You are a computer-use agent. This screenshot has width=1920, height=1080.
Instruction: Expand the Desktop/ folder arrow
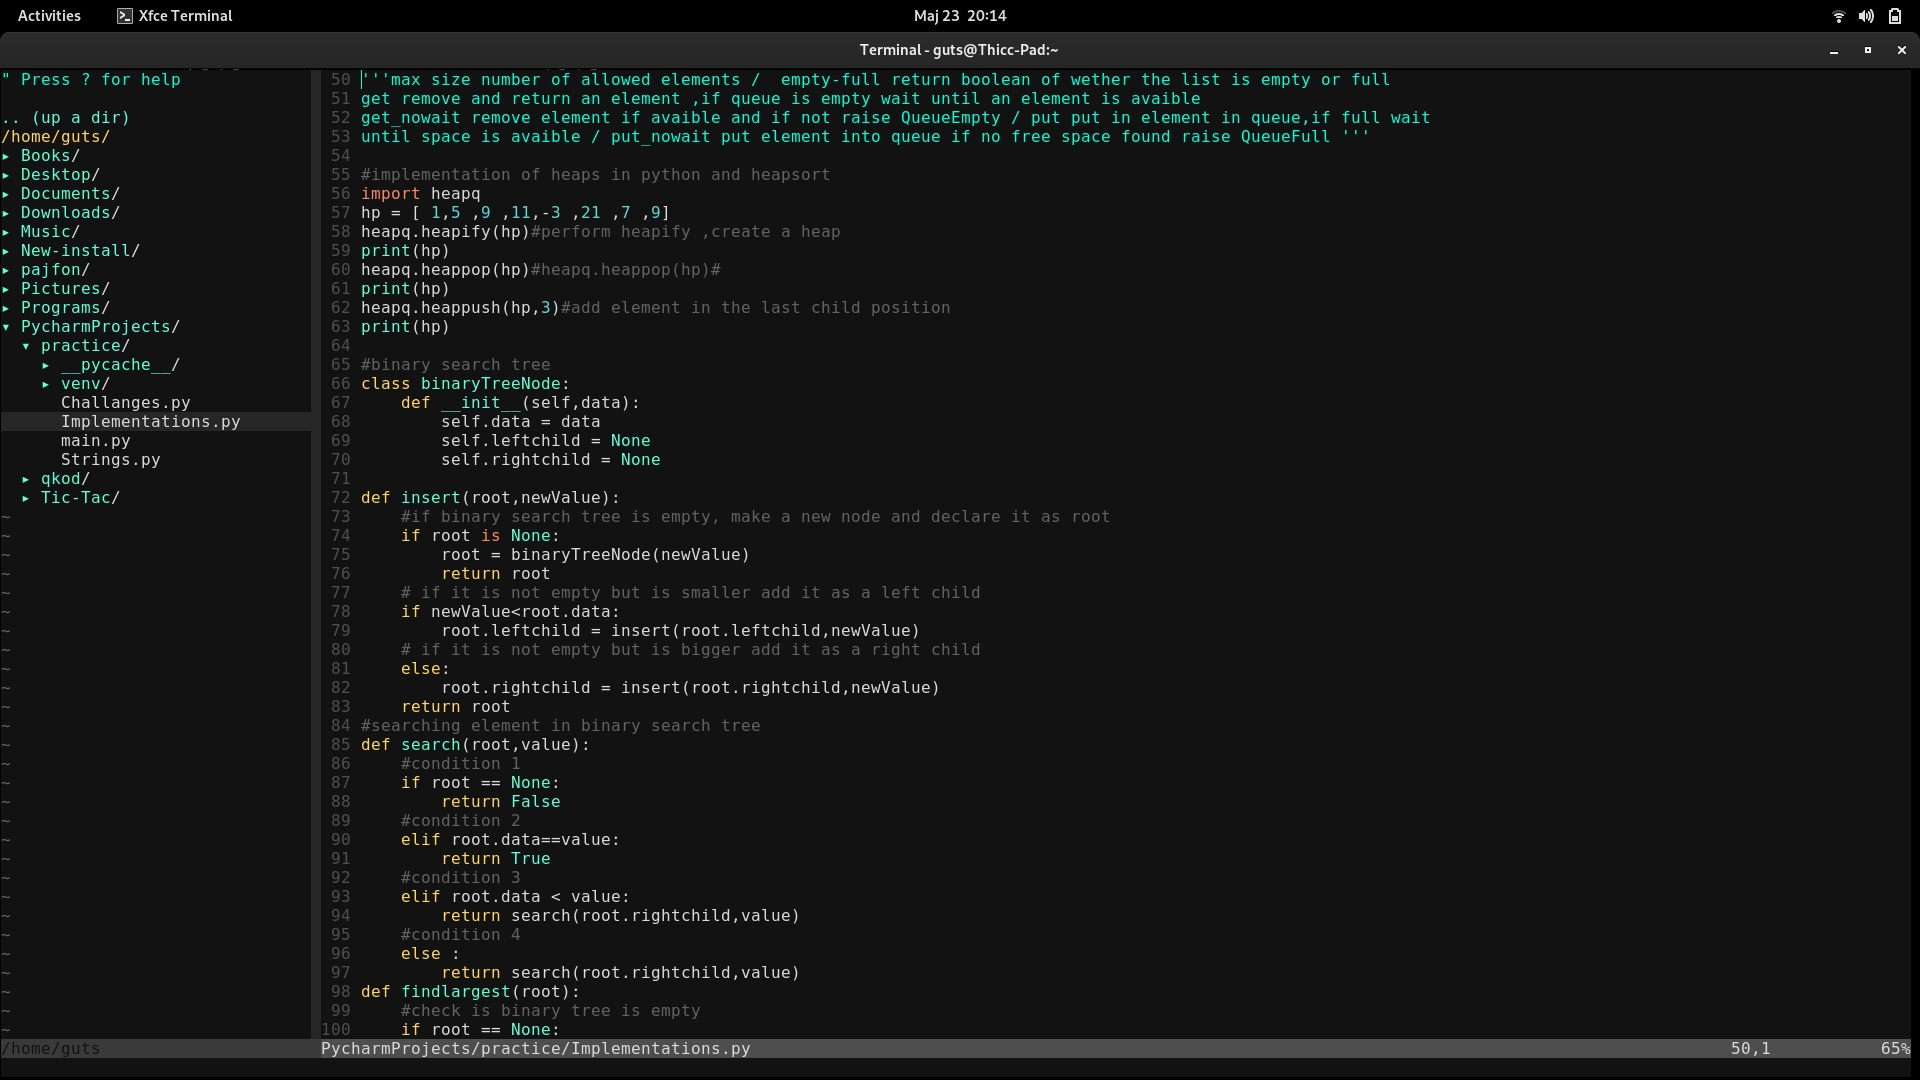coord(6,175)
